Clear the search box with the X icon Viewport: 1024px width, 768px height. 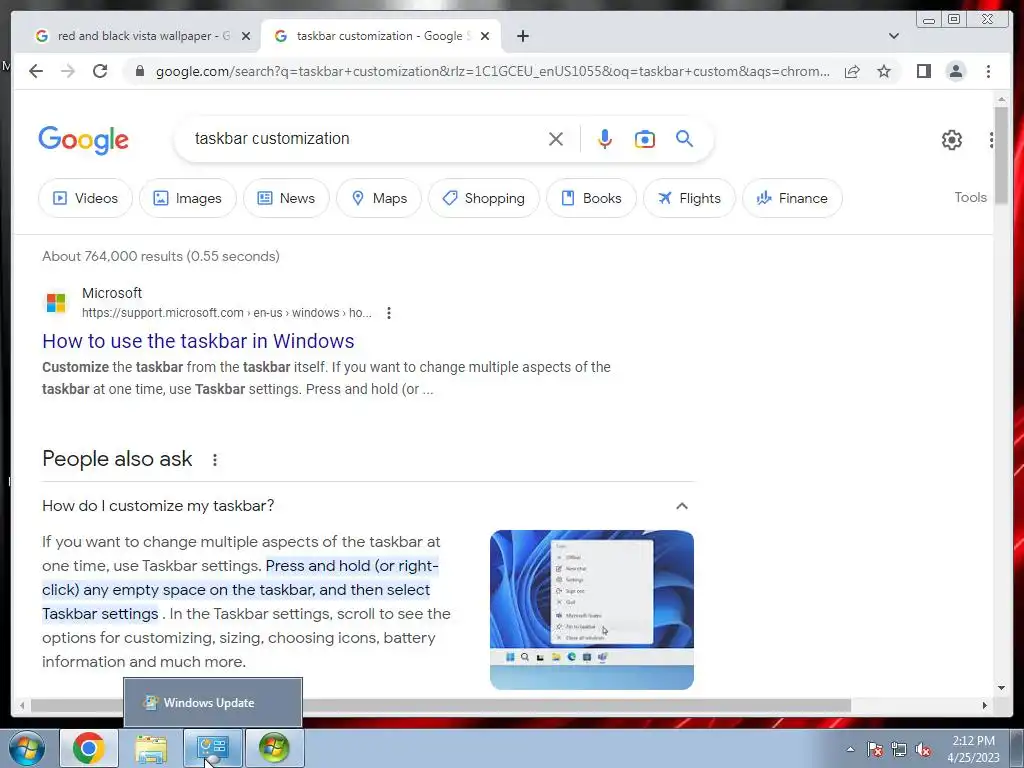click(556, 139)
